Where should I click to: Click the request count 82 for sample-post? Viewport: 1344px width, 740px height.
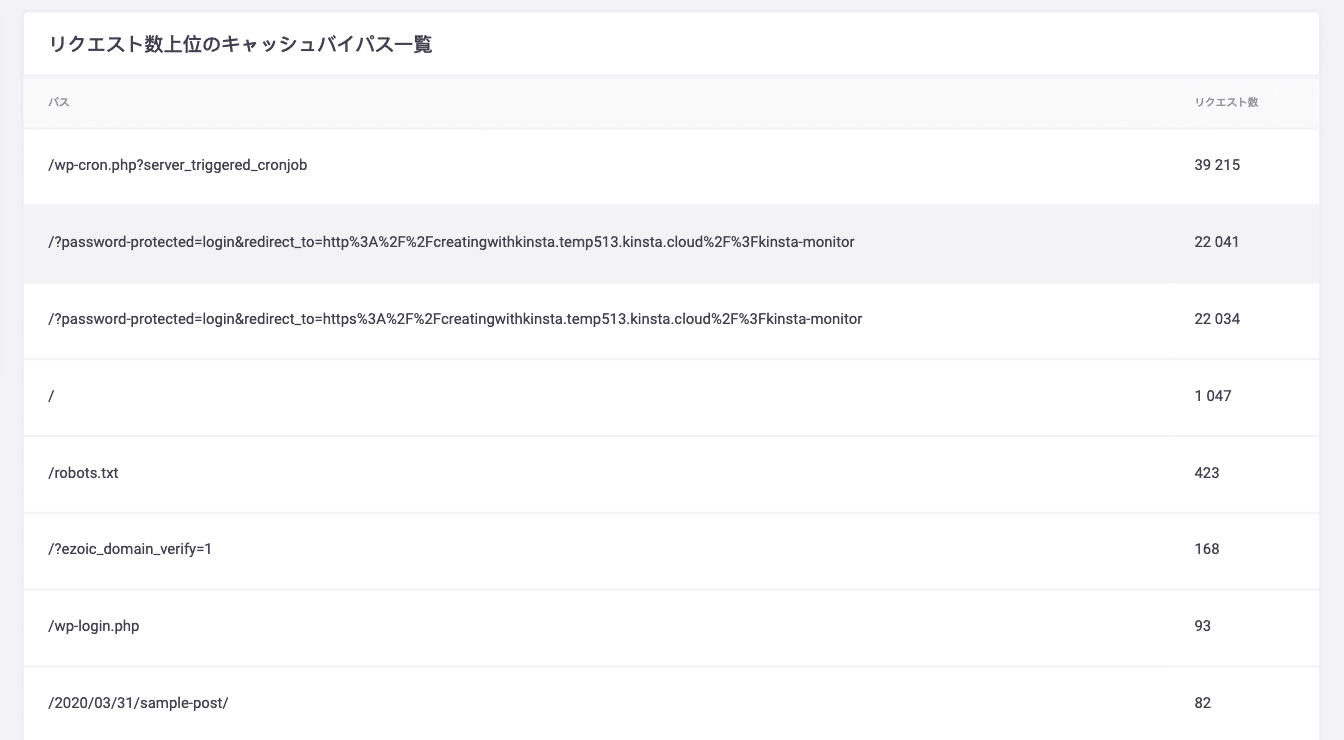point(1201,703)
